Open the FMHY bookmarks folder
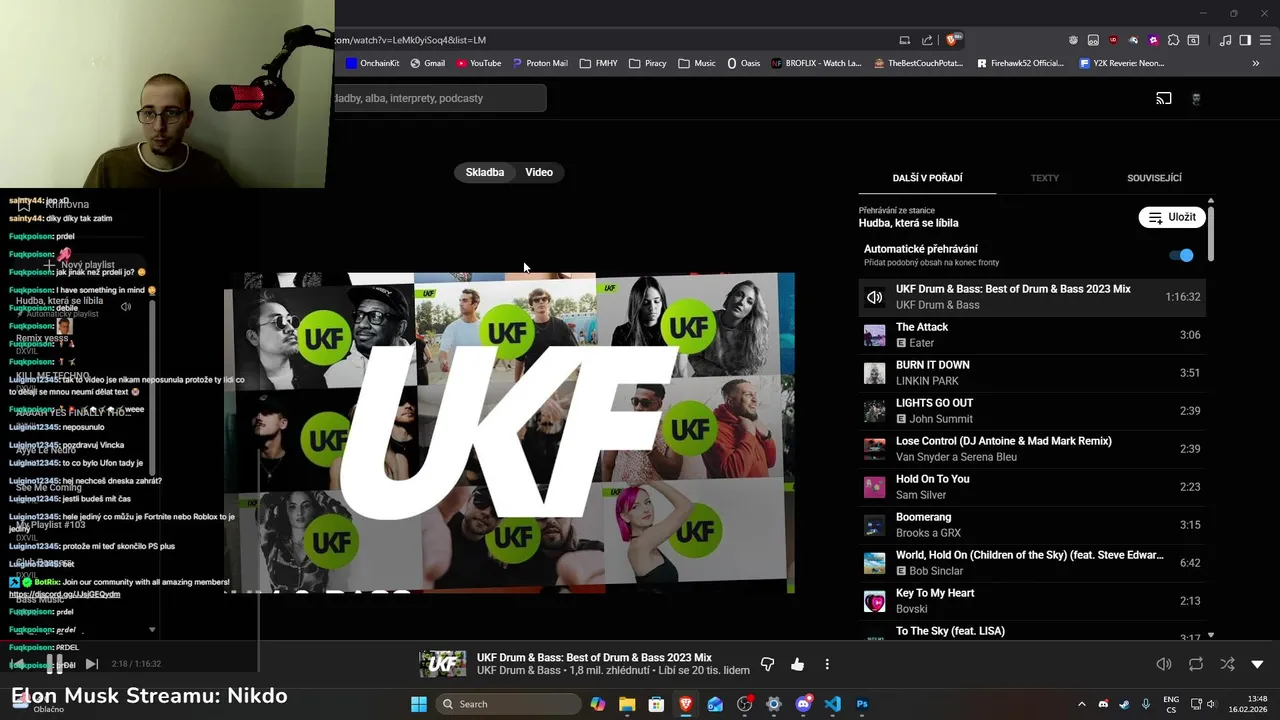 pyautogui.click(x=598, y=63)
